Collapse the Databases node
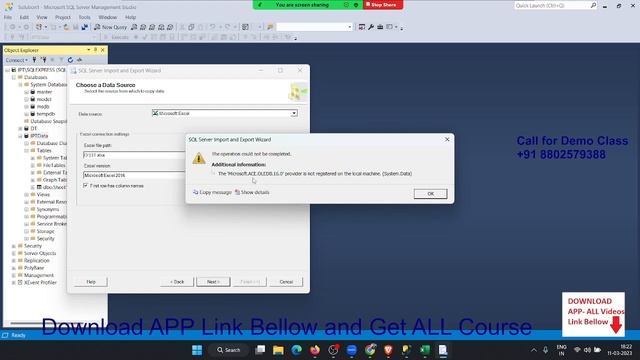 click(x=14, y=77)
